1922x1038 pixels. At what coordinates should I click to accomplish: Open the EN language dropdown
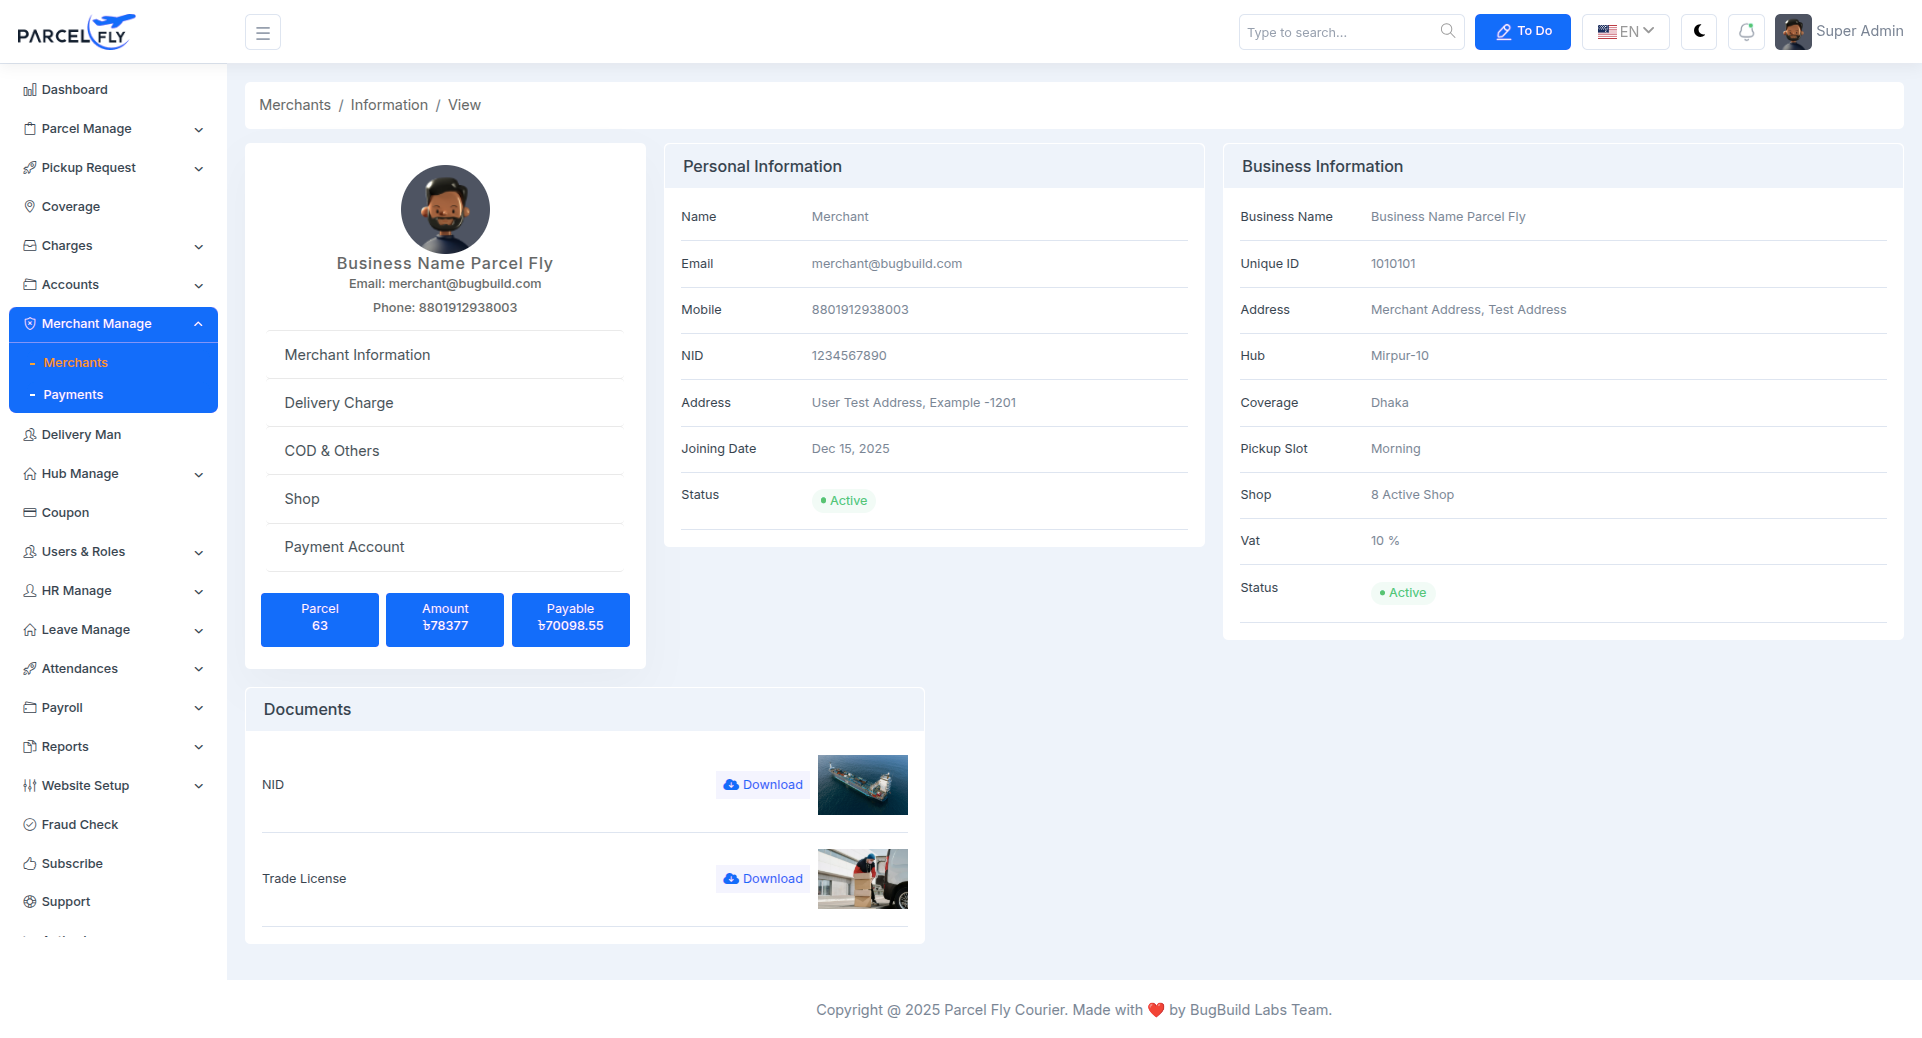pos(1625,32)
